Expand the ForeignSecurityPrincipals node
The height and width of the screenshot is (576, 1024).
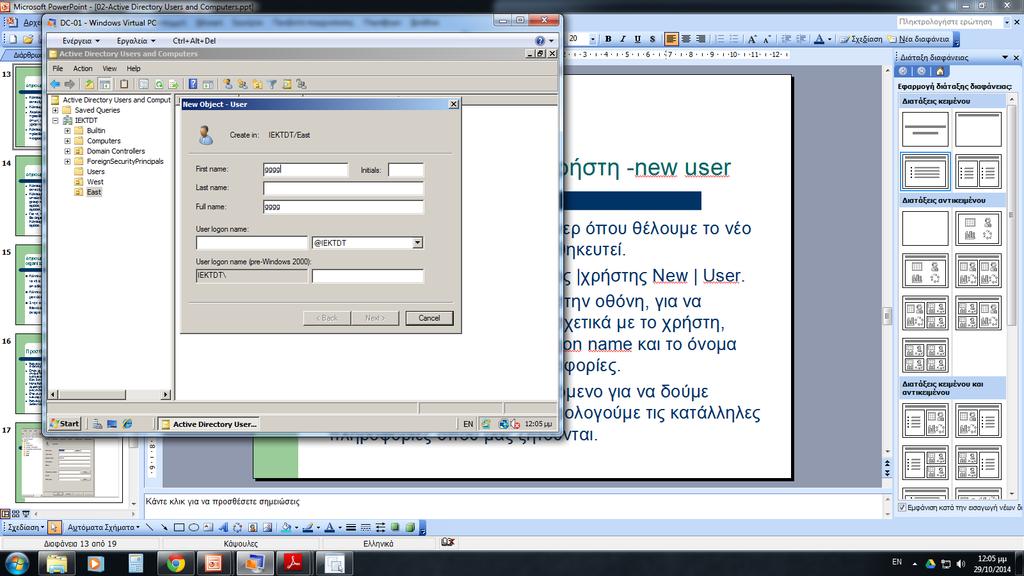[67, 161]
